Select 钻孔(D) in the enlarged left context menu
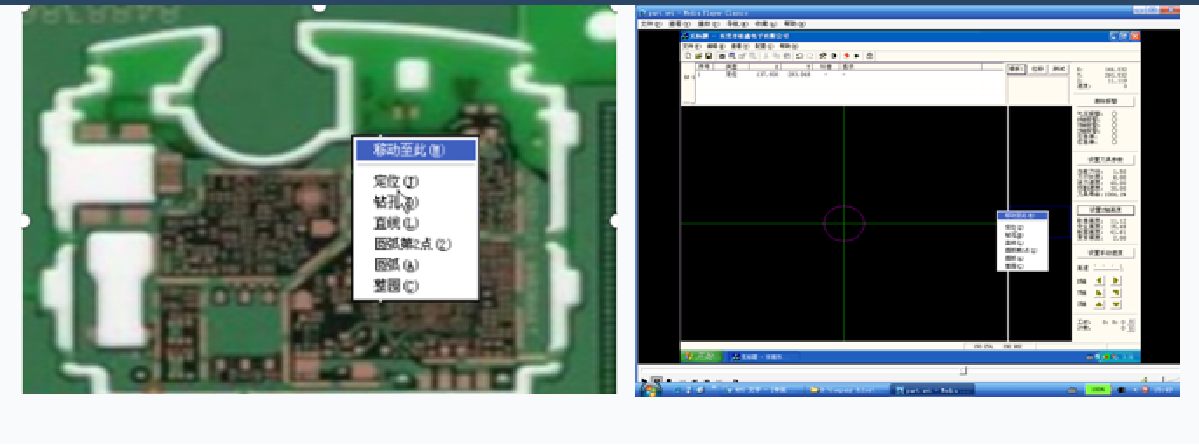This screenshot has width=1199, height=445. click(396, 203)
